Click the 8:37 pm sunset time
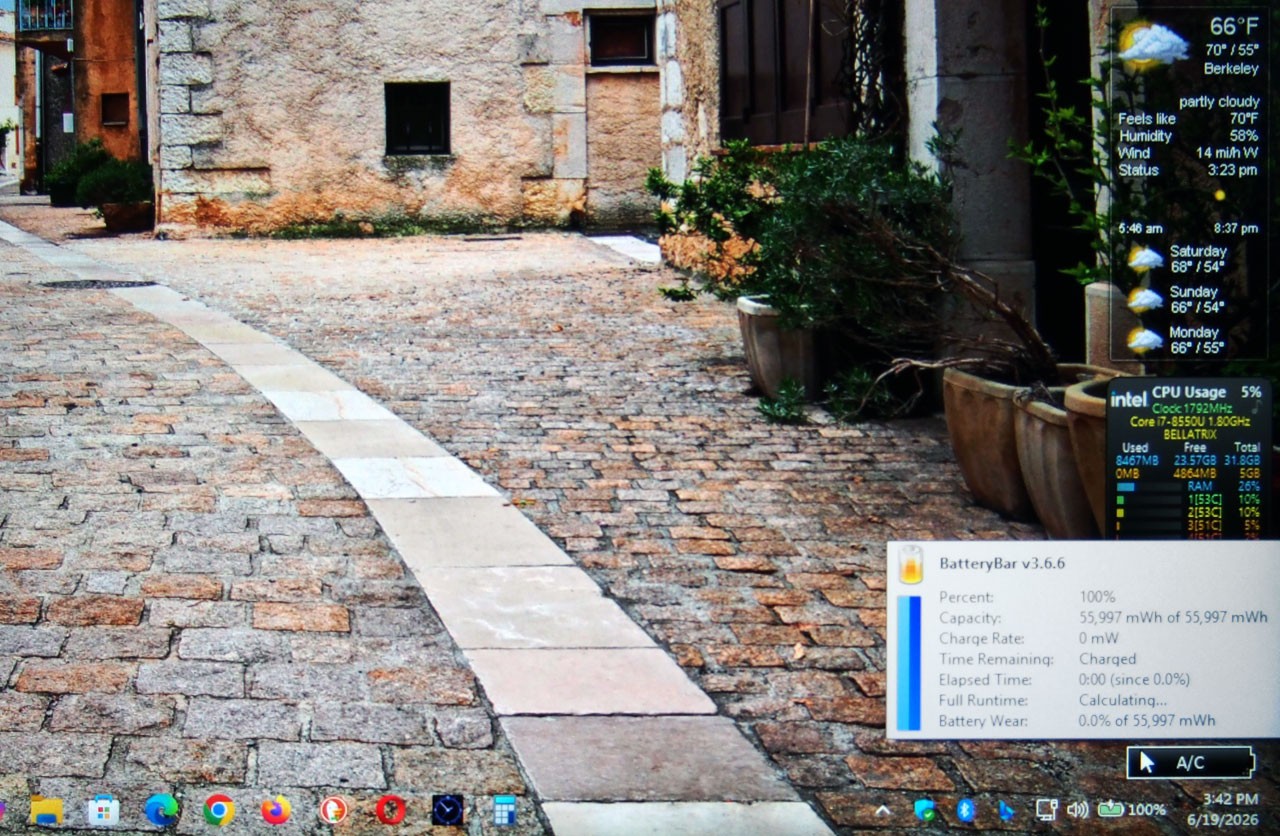 (1235, 228)
